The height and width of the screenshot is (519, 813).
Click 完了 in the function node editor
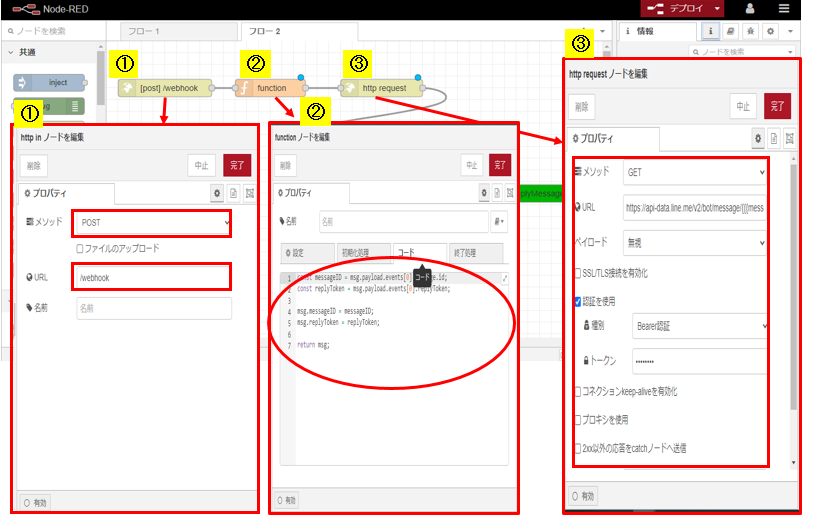pyautogui.click(x=500, y=165)
